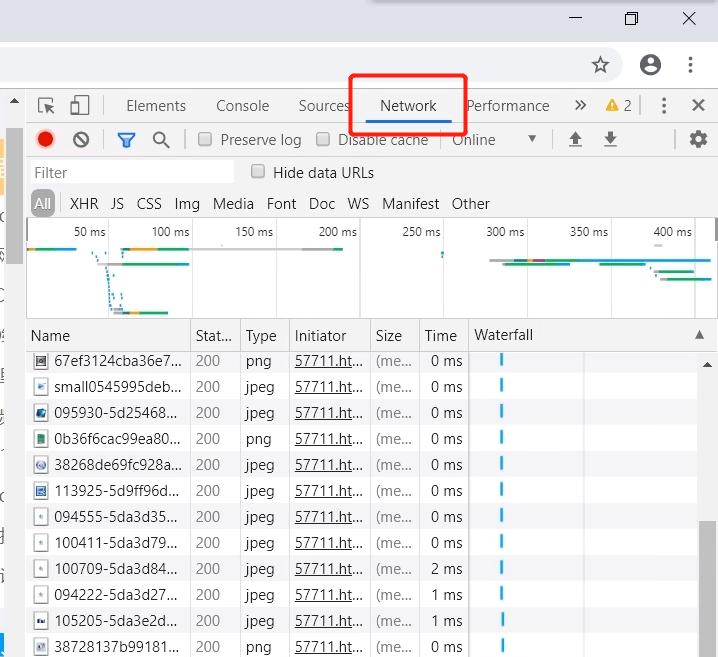Clear the network log
Image resolution: width=718 pixels, height=657 pixels.
[x=81, y=140]
